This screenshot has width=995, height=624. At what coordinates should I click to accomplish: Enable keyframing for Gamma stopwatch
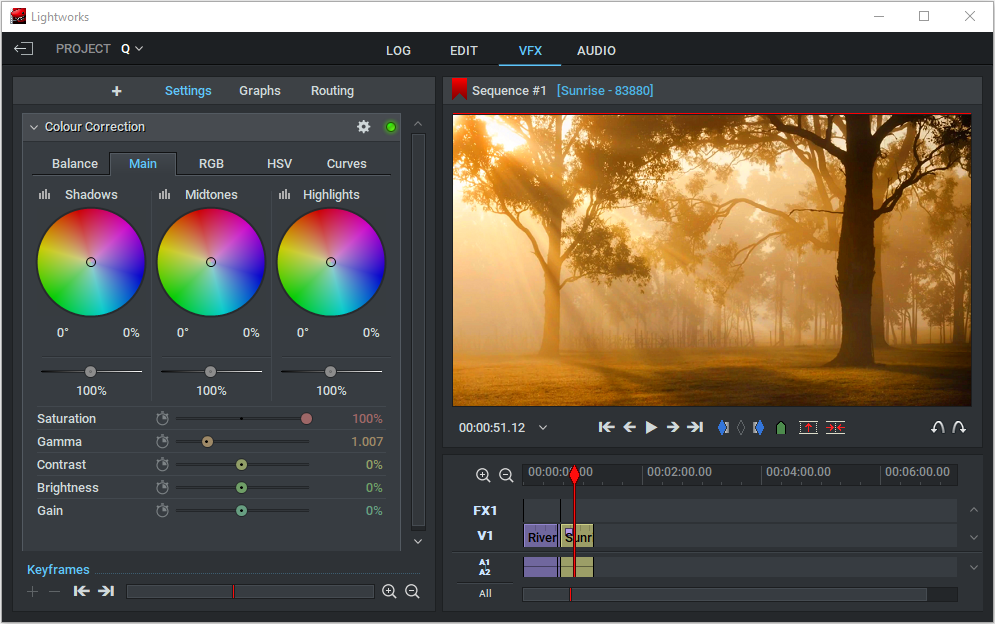162,441
